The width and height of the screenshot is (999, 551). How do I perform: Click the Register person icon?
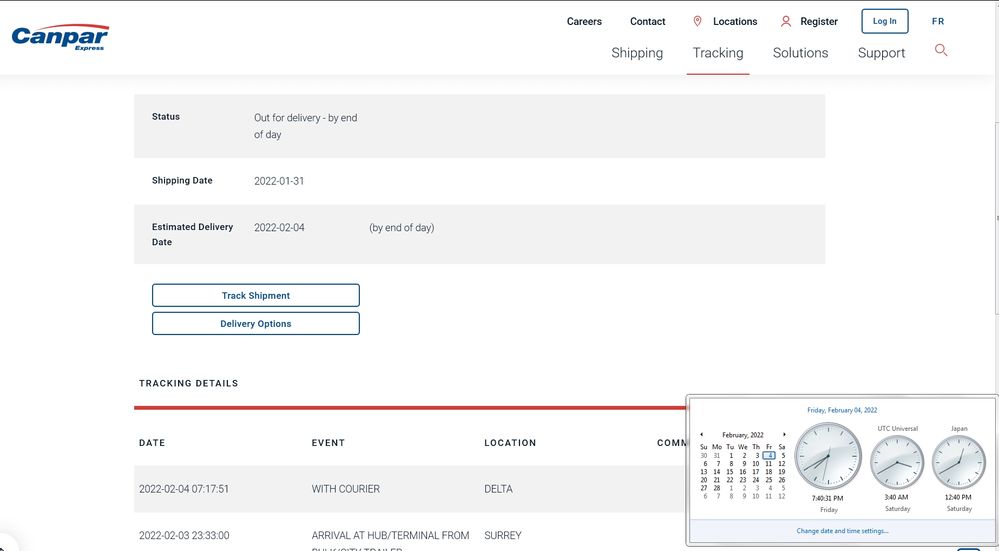785,21
